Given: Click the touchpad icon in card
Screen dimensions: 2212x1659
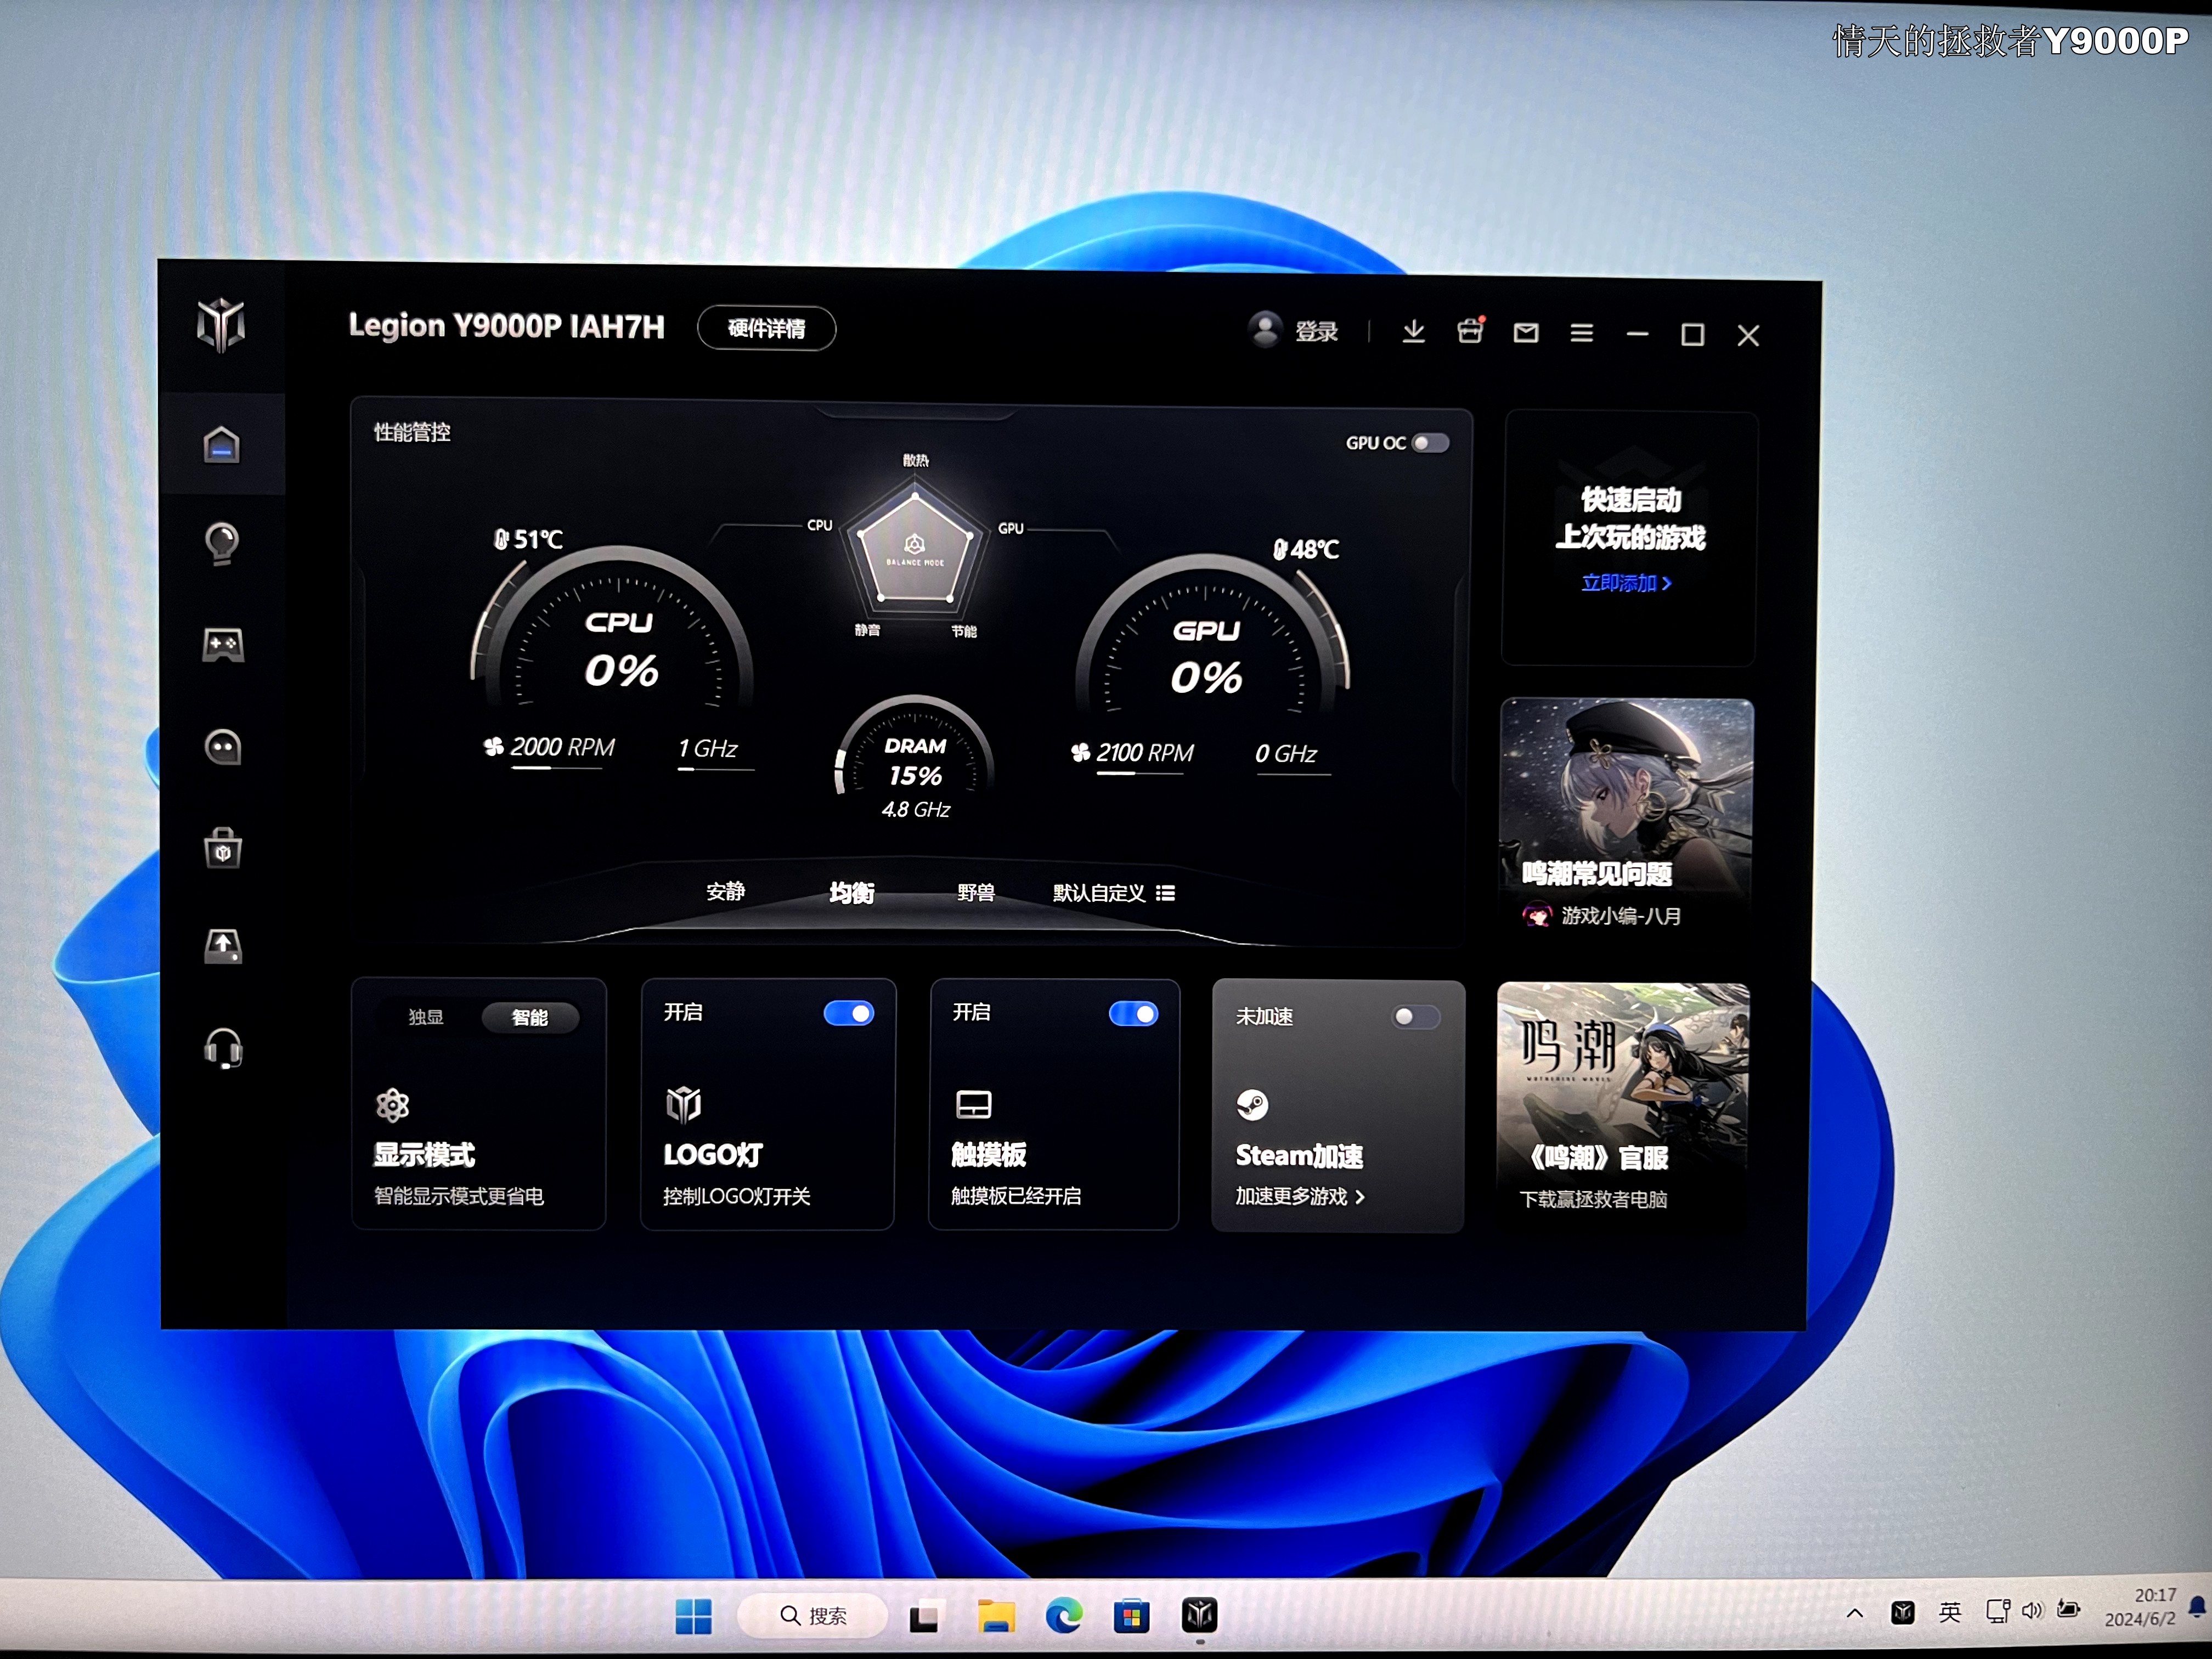Looking at the screenshot, I should tap(973, 1104).
